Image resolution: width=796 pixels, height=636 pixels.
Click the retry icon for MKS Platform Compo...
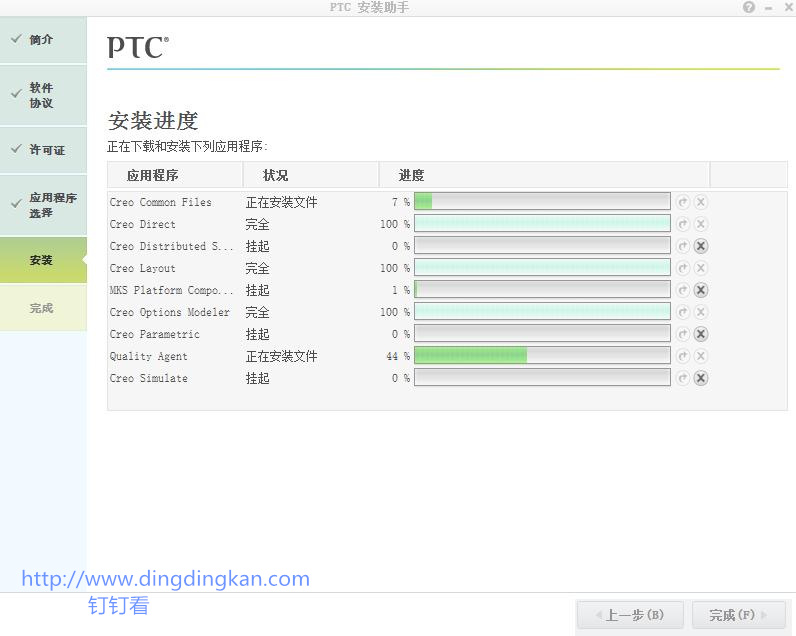(x=683, y=290)
